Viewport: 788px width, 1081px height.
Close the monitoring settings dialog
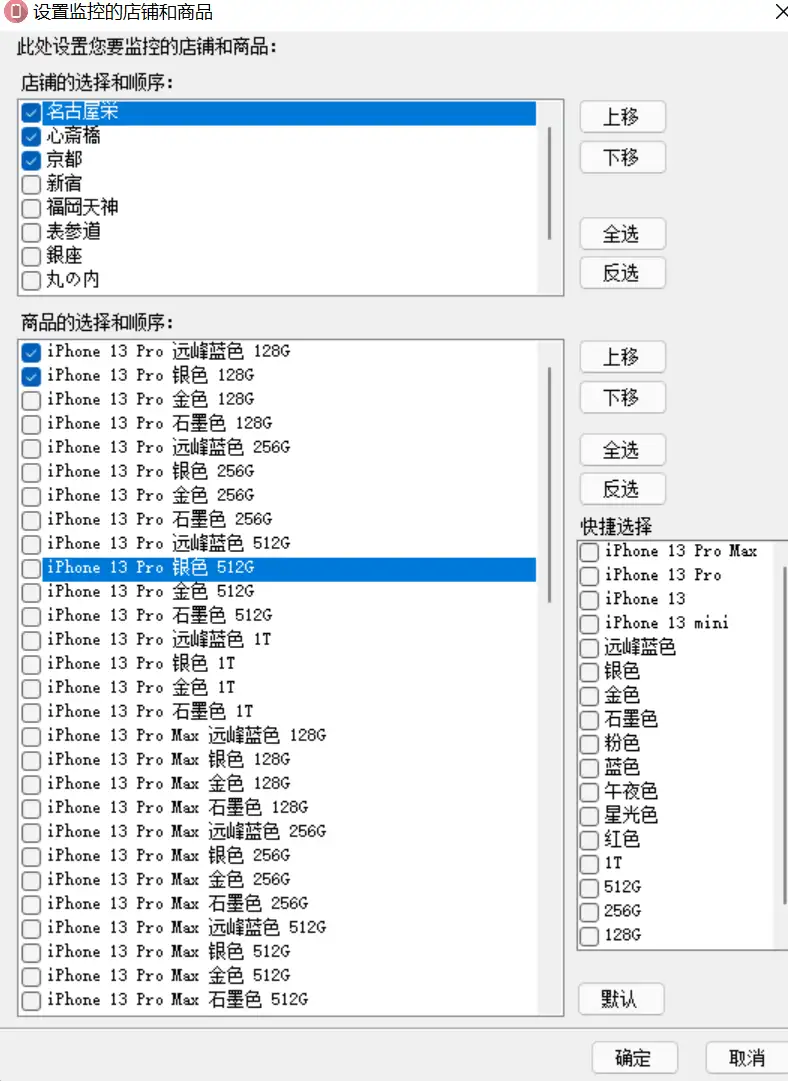[780, 12]
